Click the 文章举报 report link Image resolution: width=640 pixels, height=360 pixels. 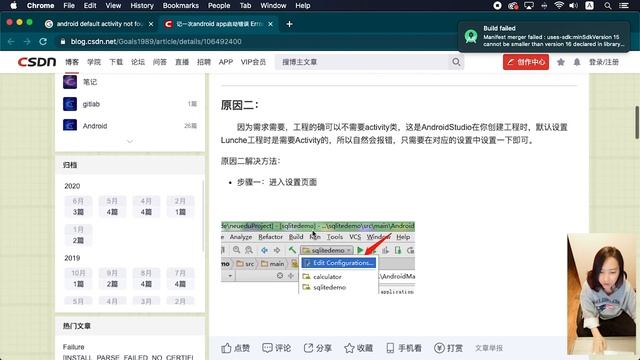pyautogui.click(x=489, y=348)
